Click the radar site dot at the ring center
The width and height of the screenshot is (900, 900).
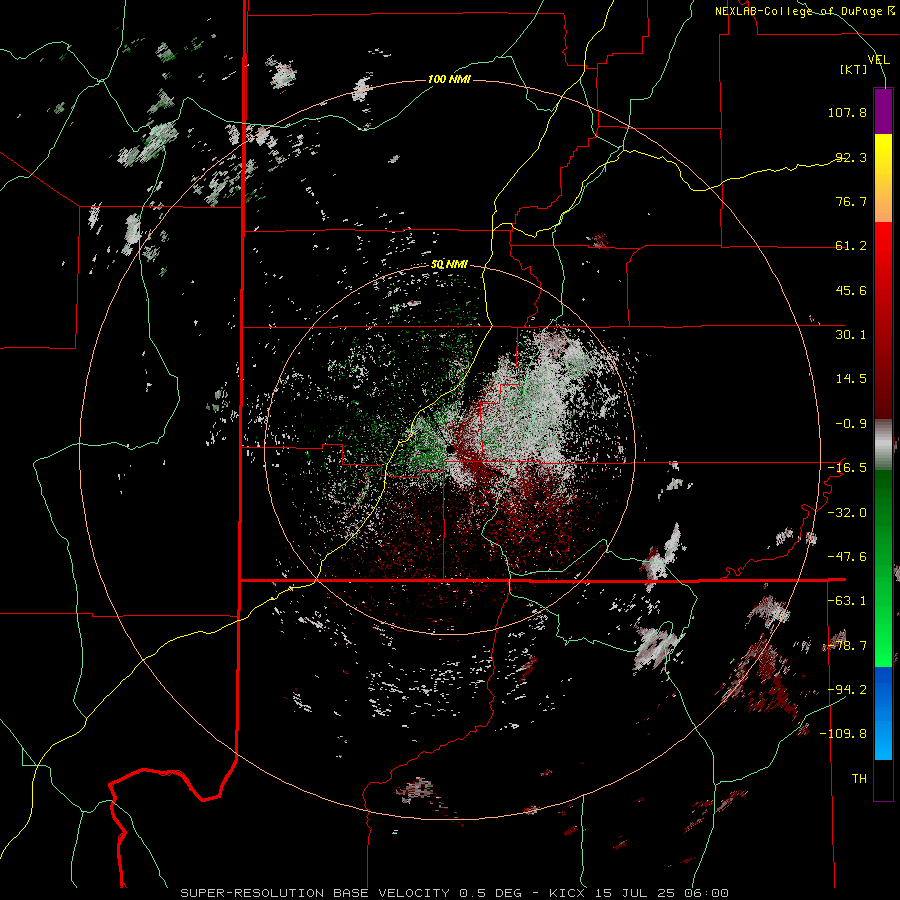tap(450, 449)
